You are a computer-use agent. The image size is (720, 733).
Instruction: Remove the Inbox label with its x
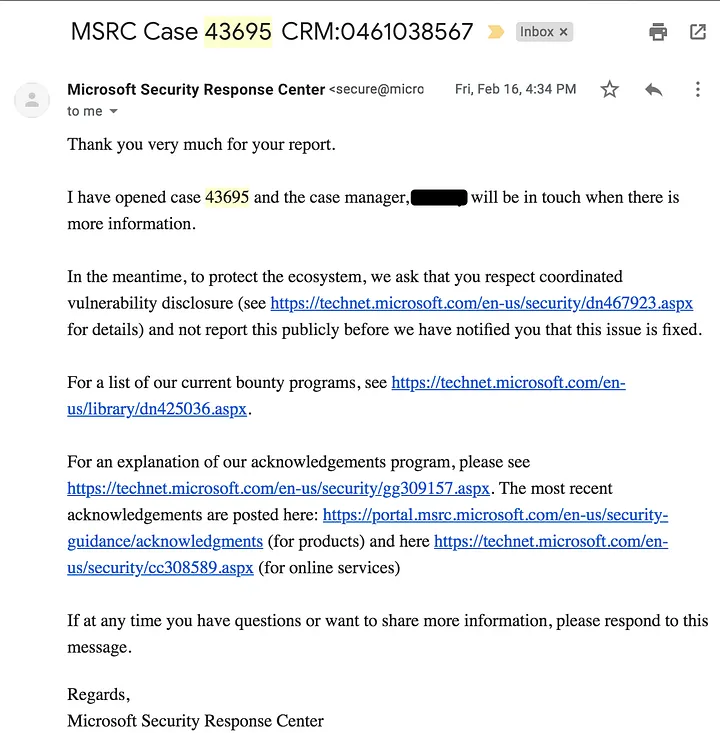[x=564, y=32]
